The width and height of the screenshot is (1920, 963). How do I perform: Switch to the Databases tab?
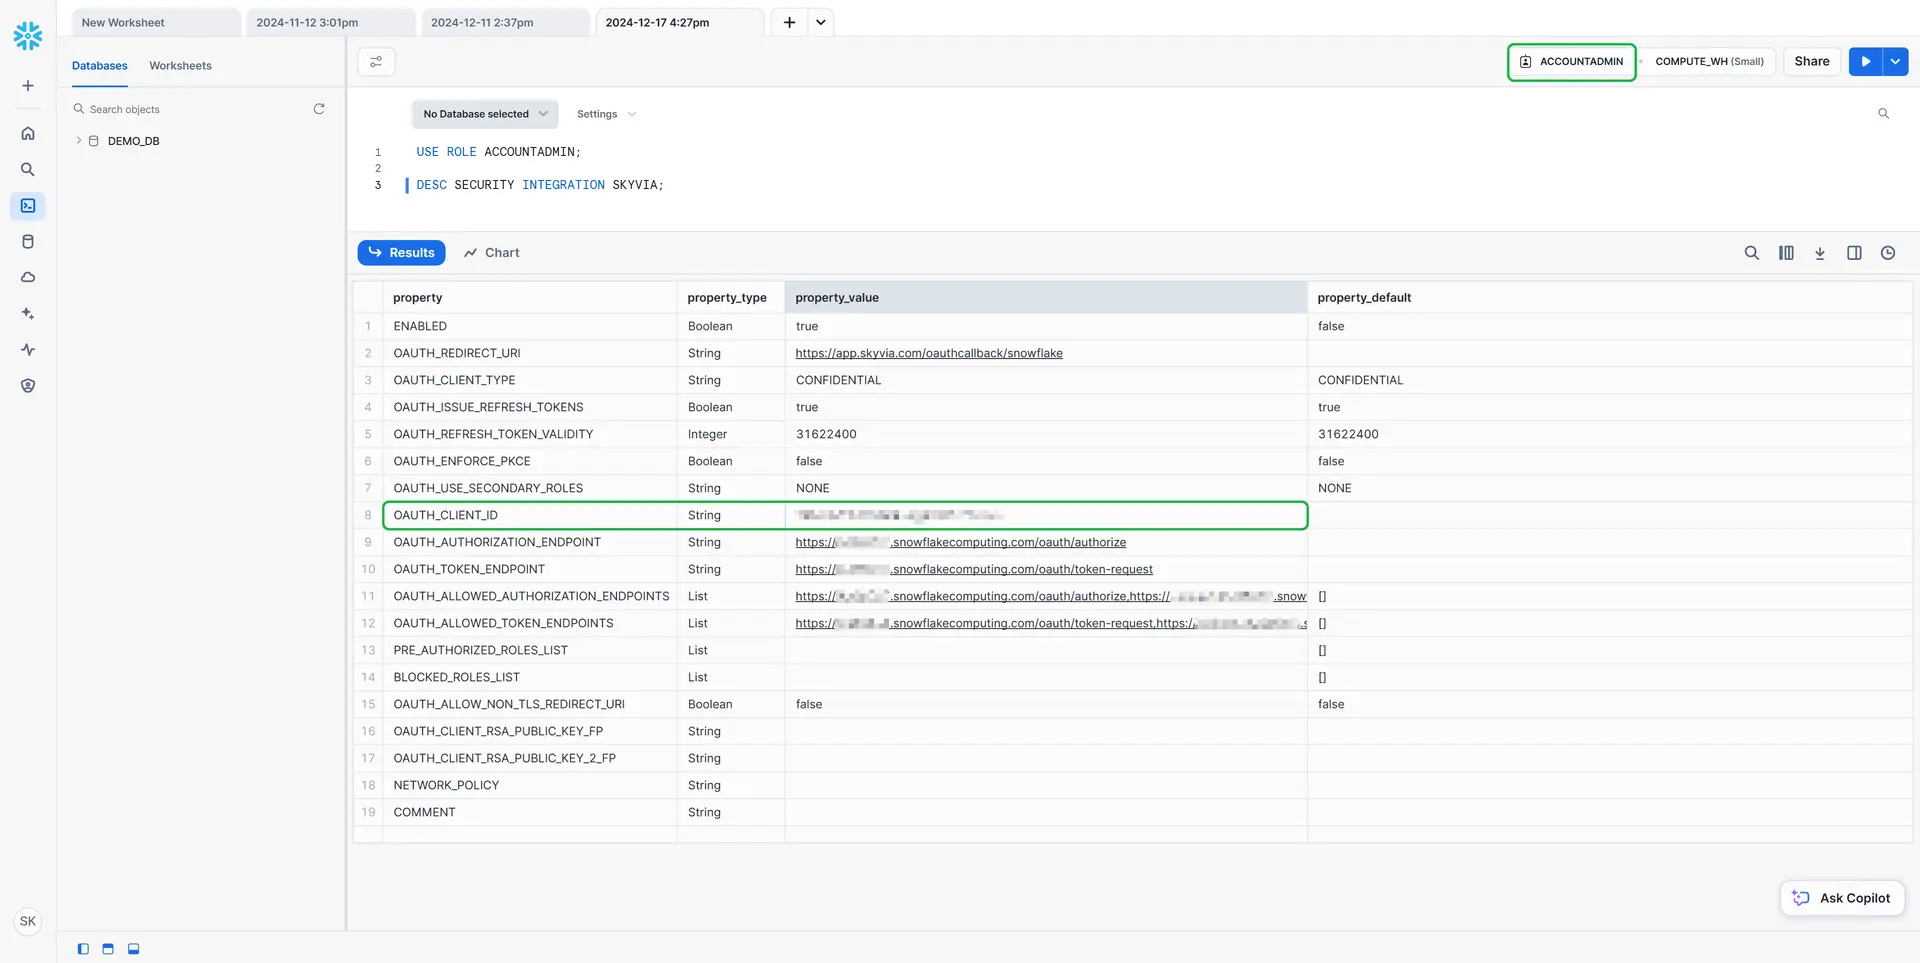pyautogui.click(x=100, y=66)
